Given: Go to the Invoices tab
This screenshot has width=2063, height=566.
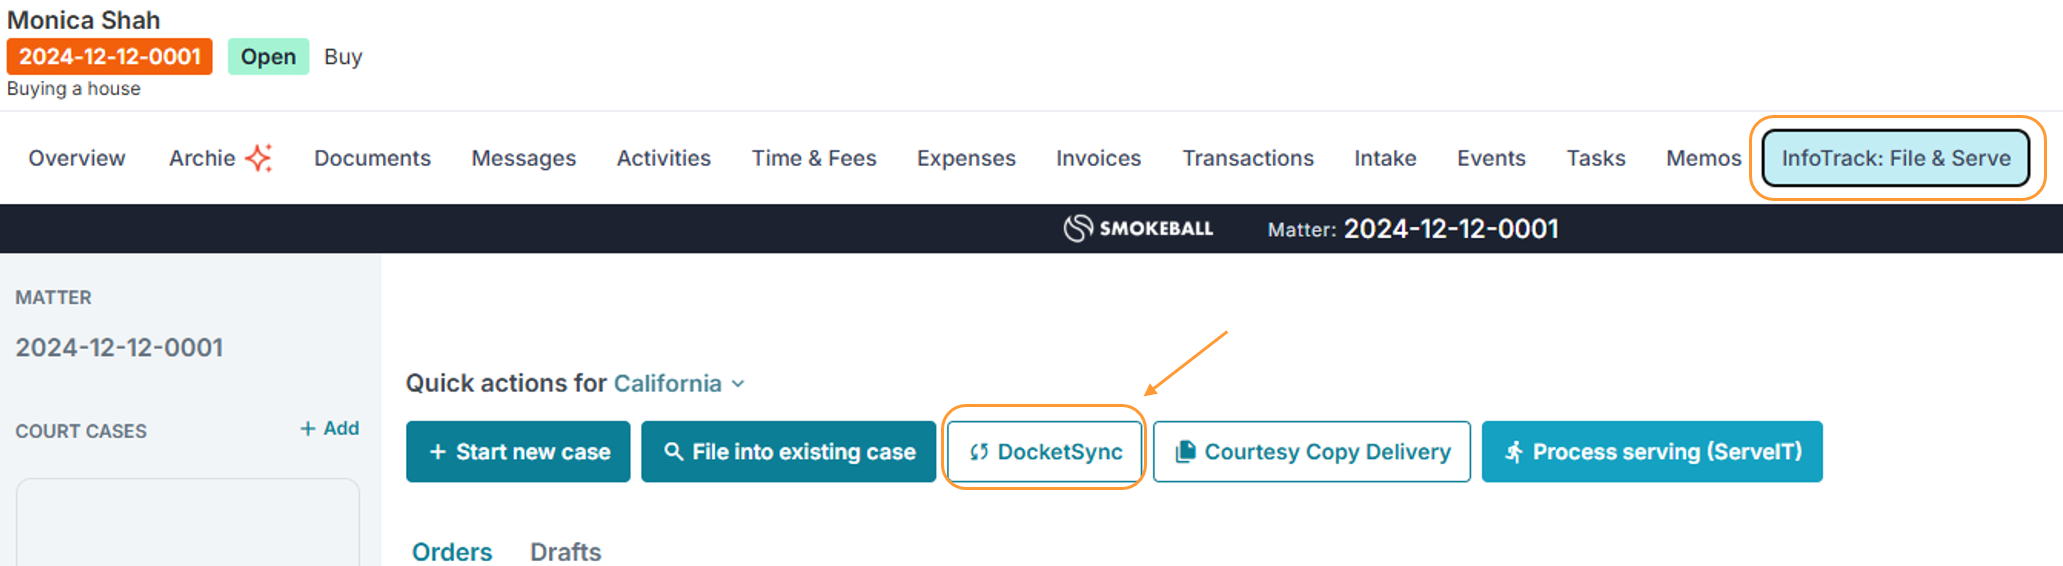Looking at the screenshot, I should tap(1098, 158).
